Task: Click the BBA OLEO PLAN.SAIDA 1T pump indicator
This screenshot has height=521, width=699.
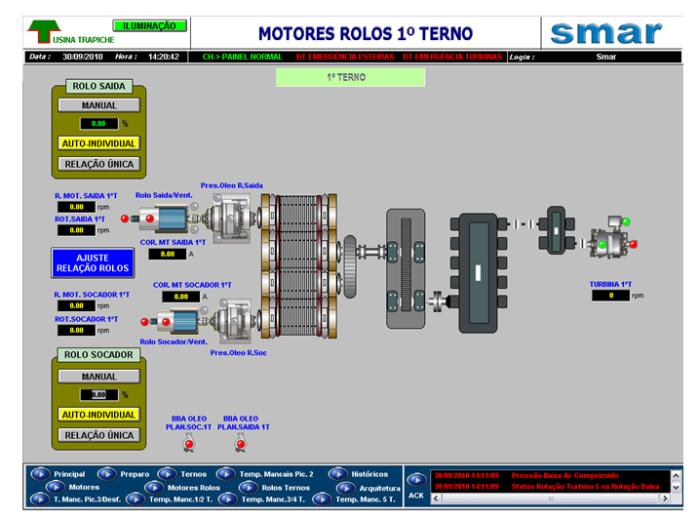Action: coord(241,444)
